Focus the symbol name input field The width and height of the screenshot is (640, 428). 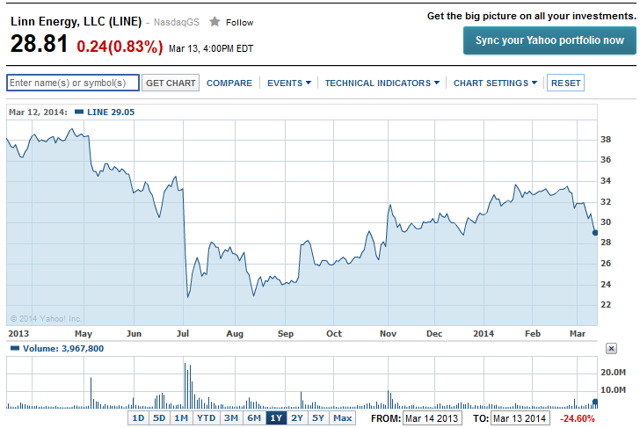[x=73, y=83]
